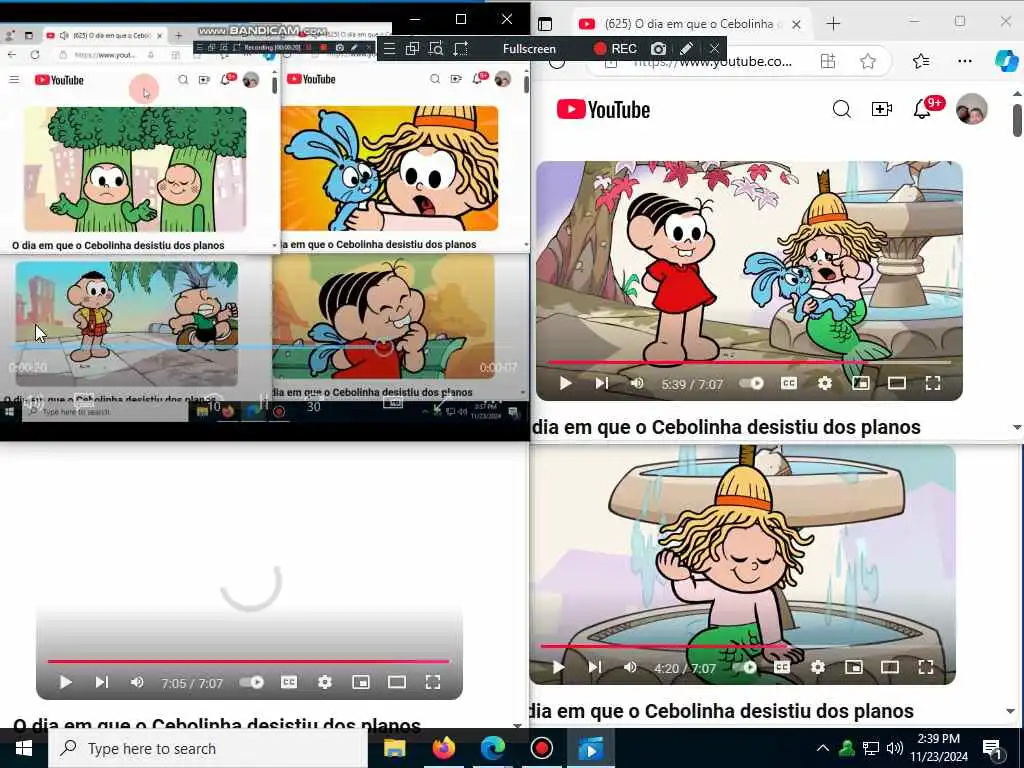The image size is (1024, 768).
Task: Switch the 7:05 player to miniplayer
Action: 360,682
